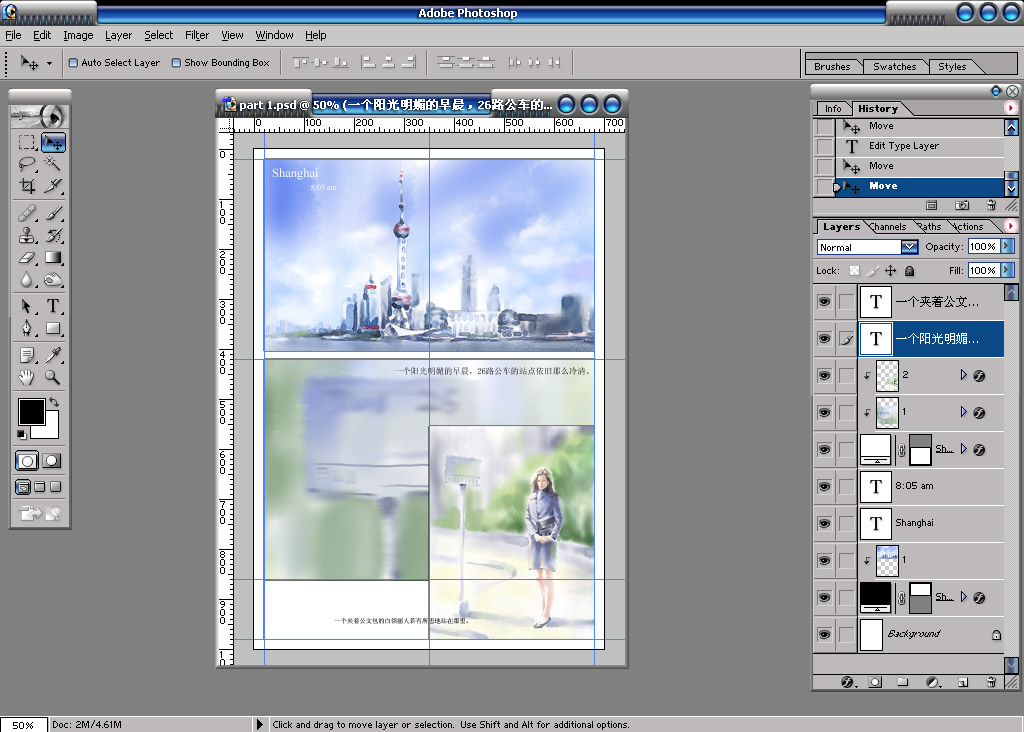The image size is (1024, 732).
Task: Create new layer from Layers panel
Action: tap(963, 682)
